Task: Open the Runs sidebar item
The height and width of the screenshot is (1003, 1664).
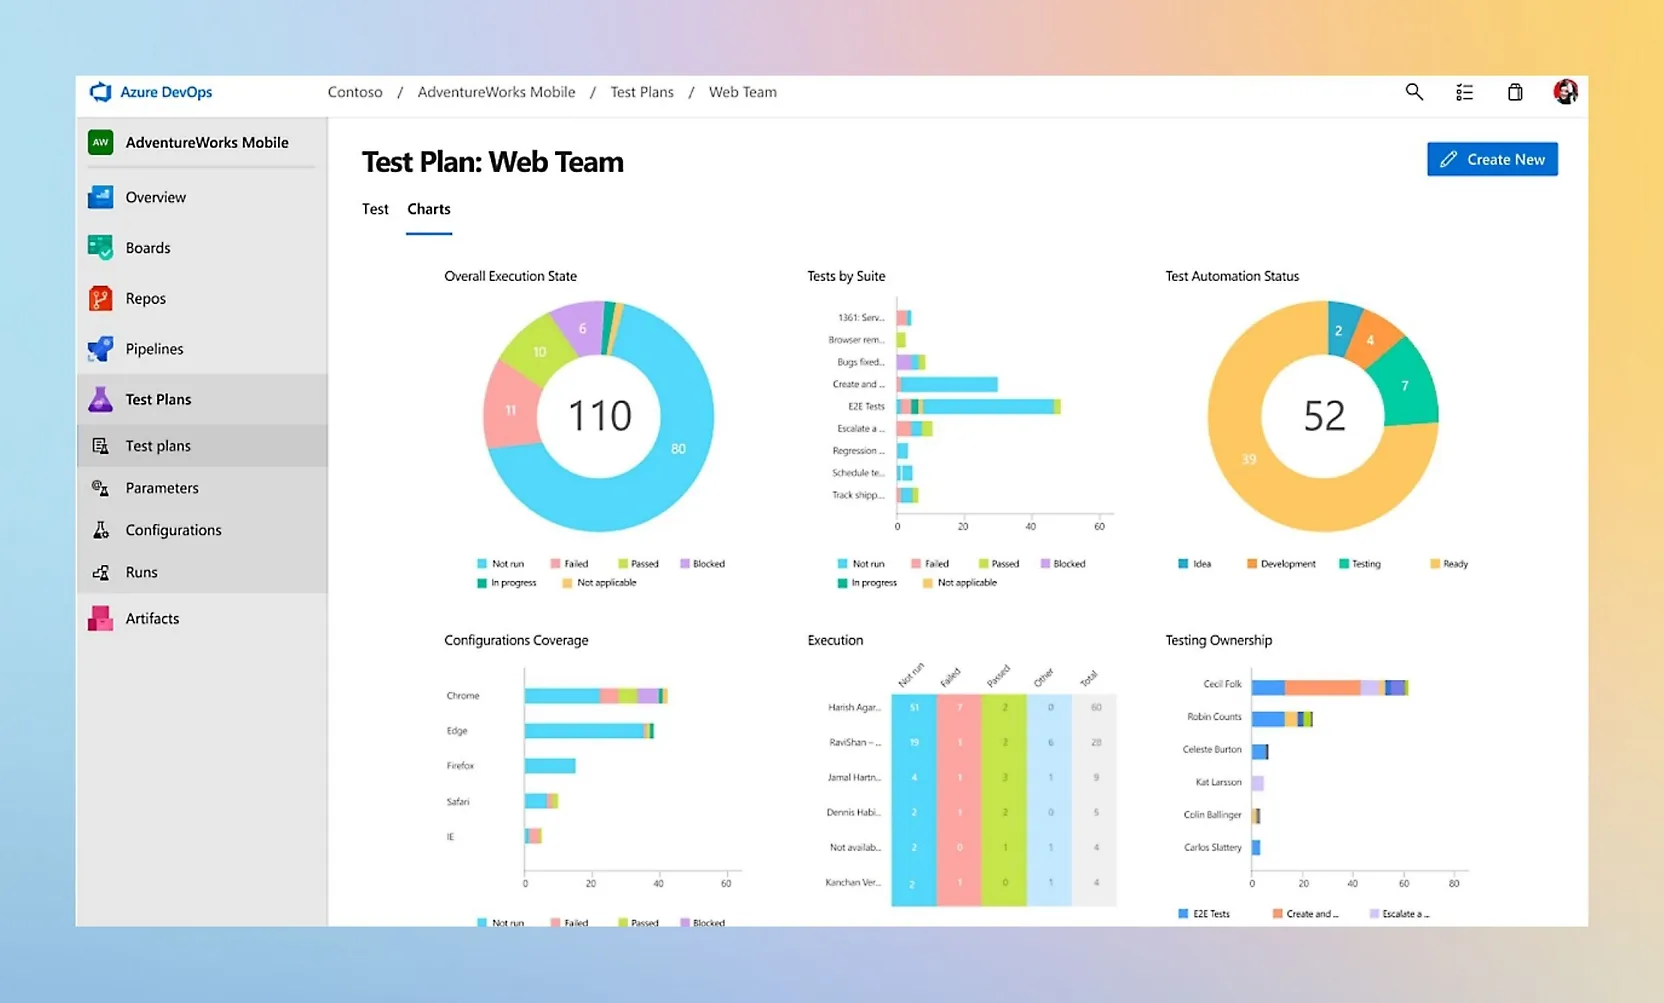Action: pos(141,572)
